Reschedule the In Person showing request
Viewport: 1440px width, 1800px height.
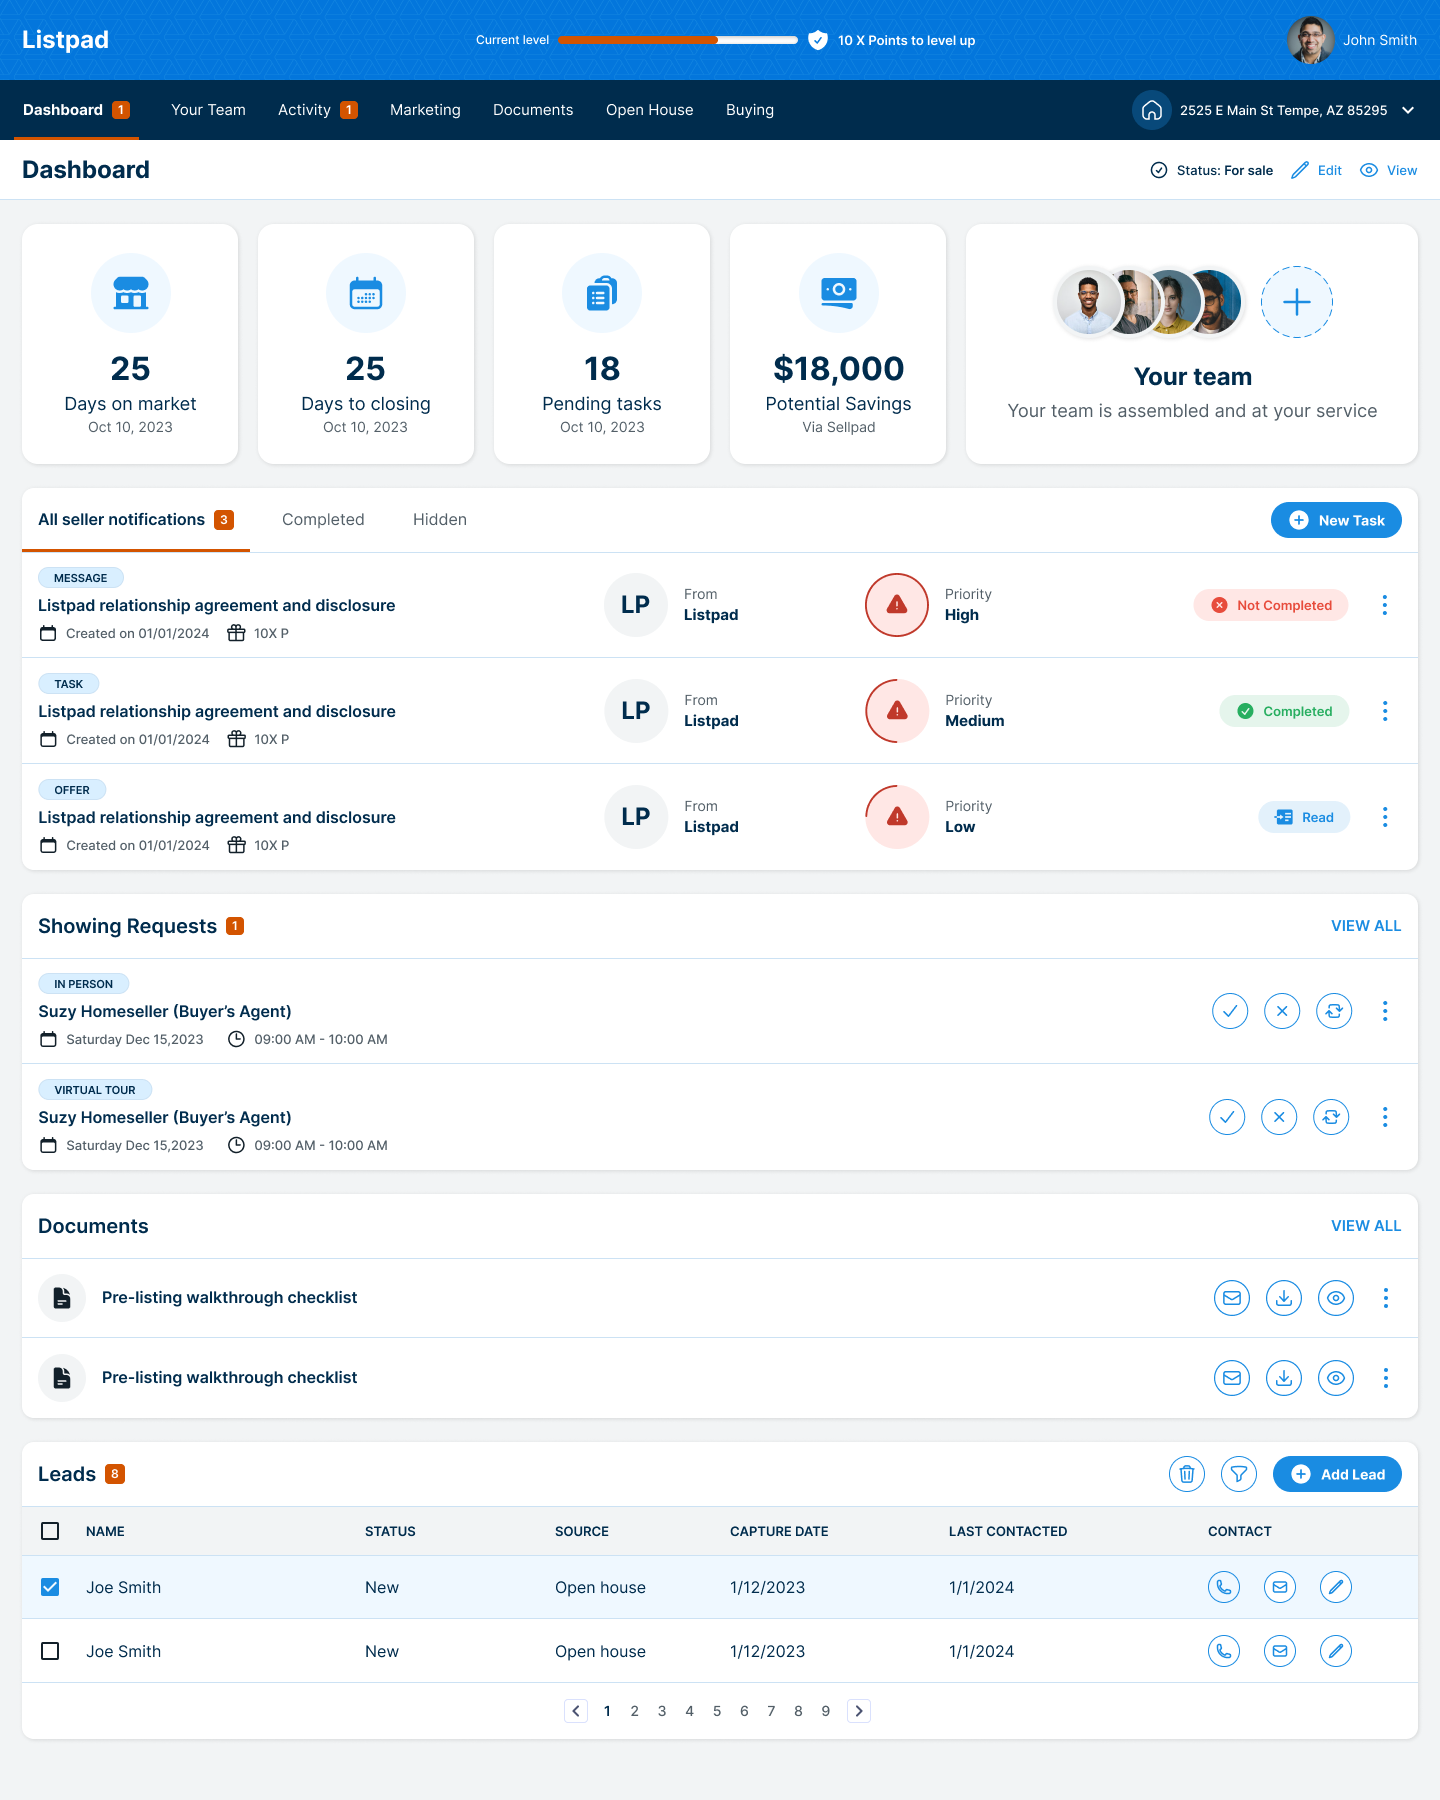pos(1334,1011)
